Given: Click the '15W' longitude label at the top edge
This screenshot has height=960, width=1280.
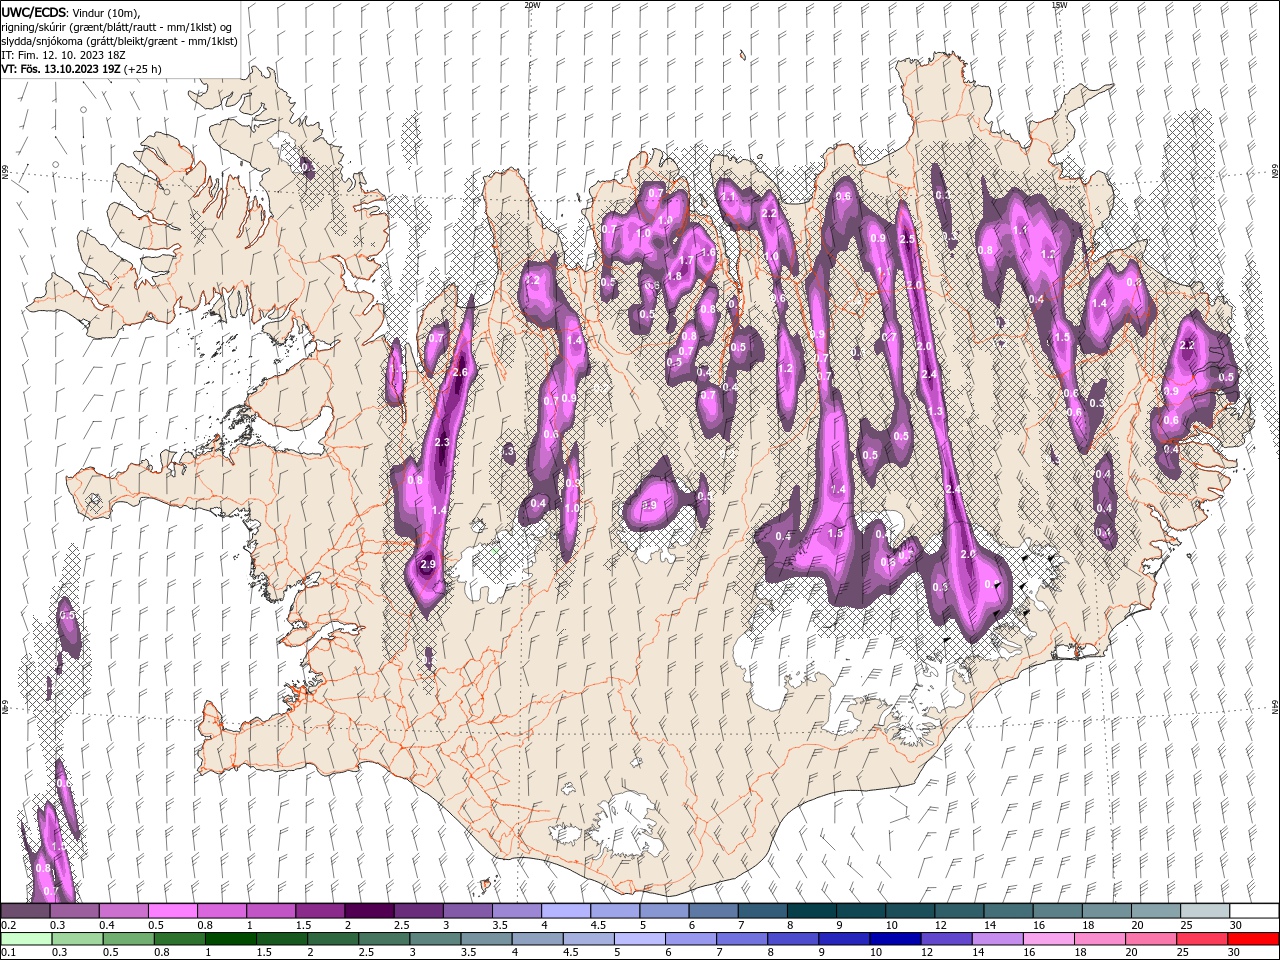Looking at the screenshot, I should click(1059, 5).
